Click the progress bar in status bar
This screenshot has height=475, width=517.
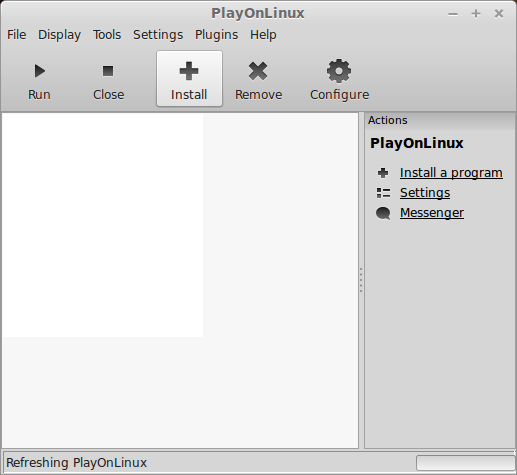point(465,463)
